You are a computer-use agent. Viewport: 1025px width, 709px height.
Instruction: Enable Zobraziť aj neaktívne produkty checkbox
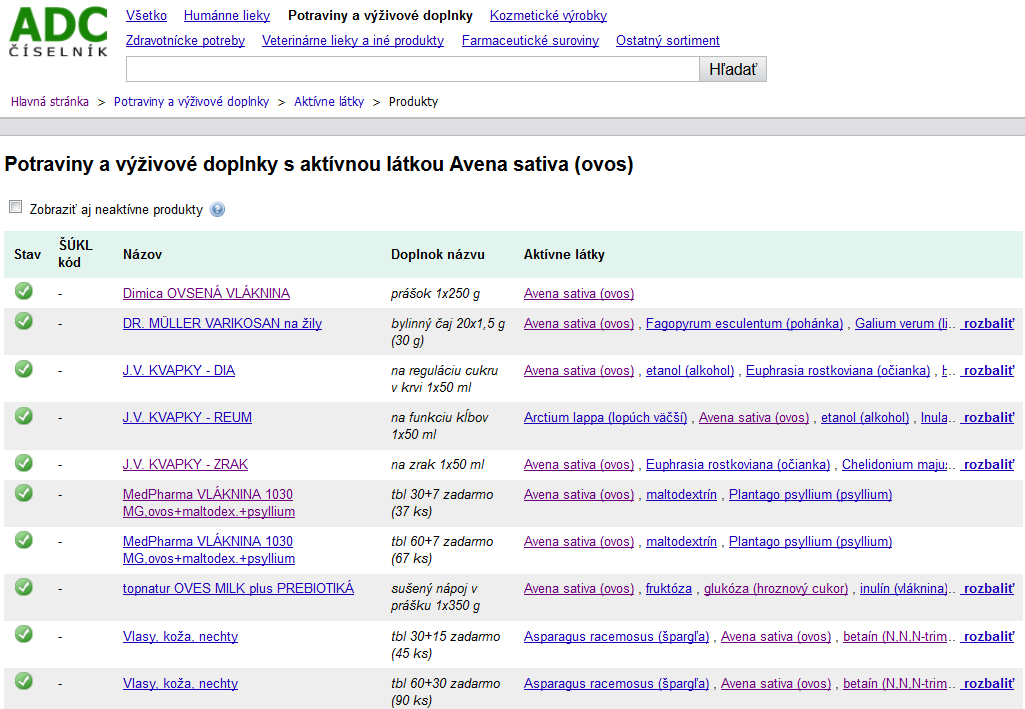click(16, 207)
